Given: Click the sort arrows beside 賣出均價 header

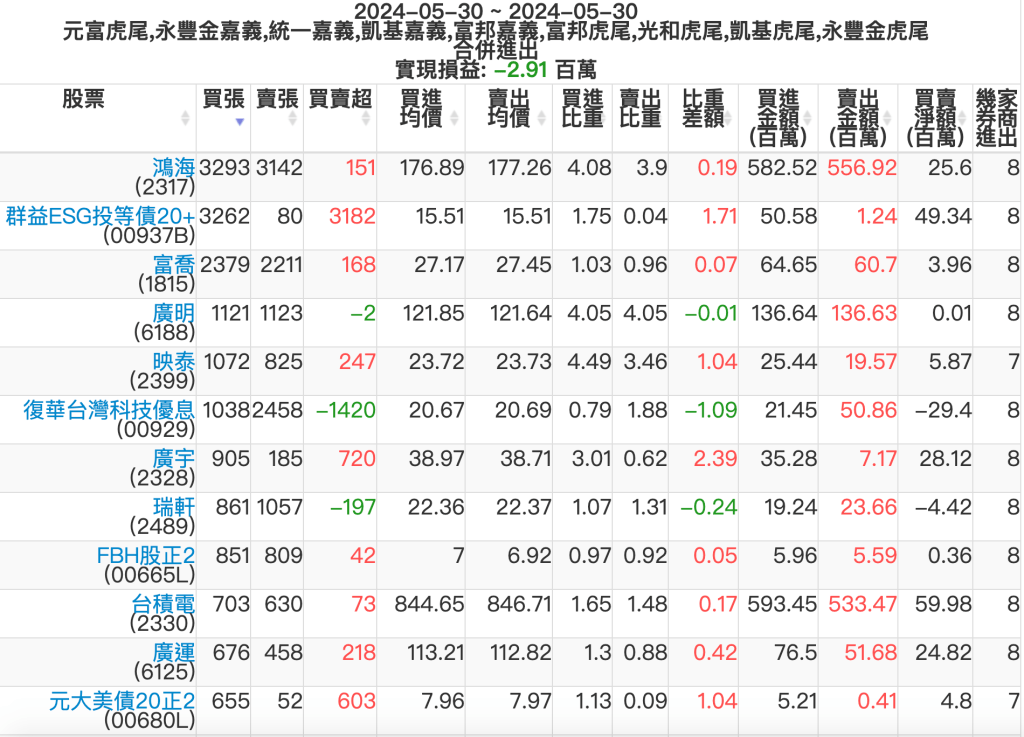Looking at the screenshot, I should (542, 118).
